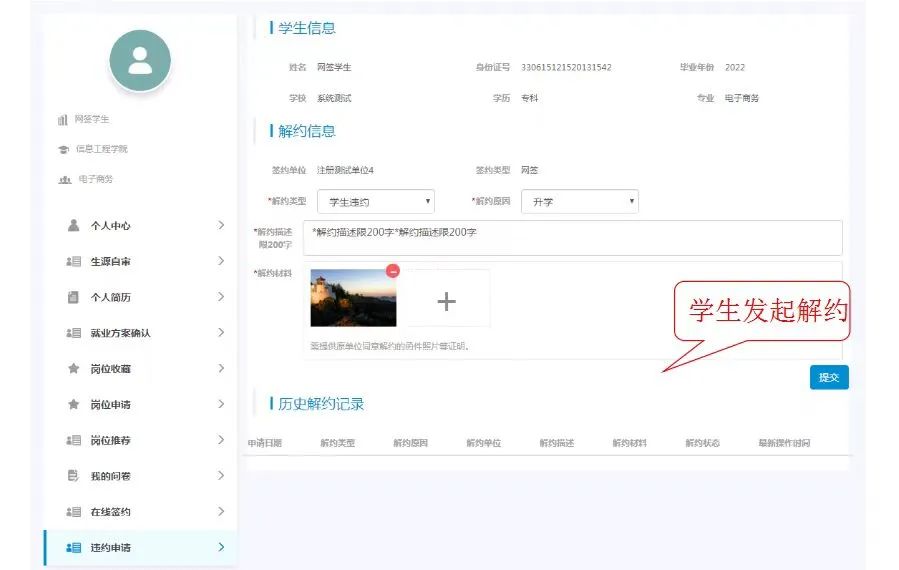Submit the form with 提交 button

828,377
